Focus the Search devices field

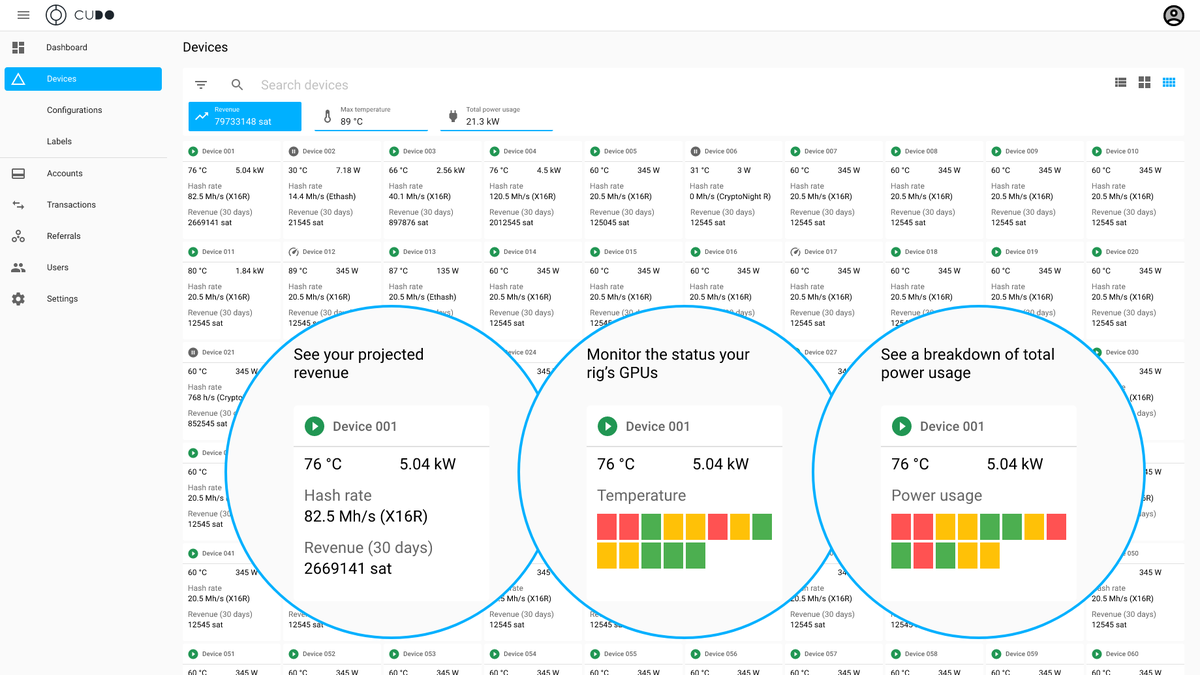[x=304, y=85]
